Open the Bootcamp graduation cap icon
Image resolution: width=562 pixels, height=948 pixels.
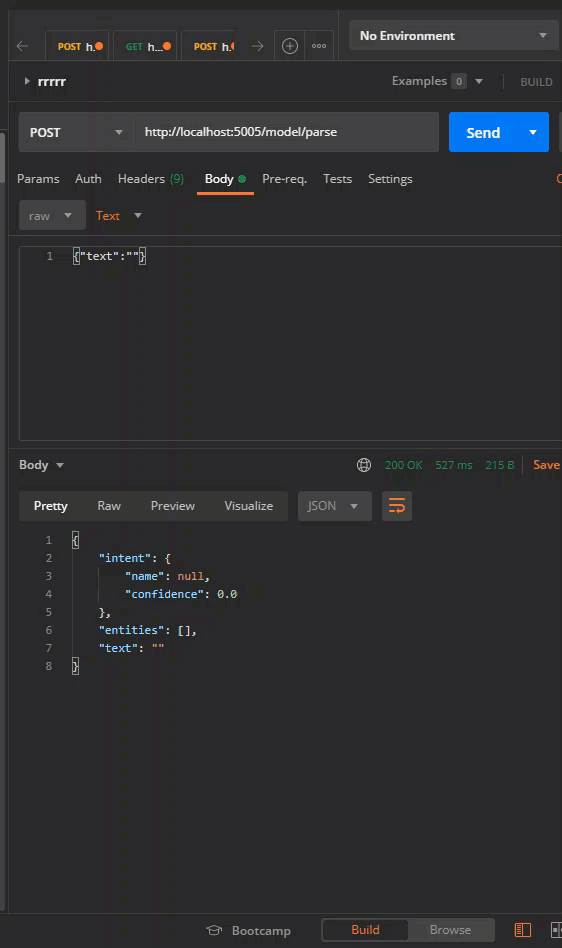[214, 930]
